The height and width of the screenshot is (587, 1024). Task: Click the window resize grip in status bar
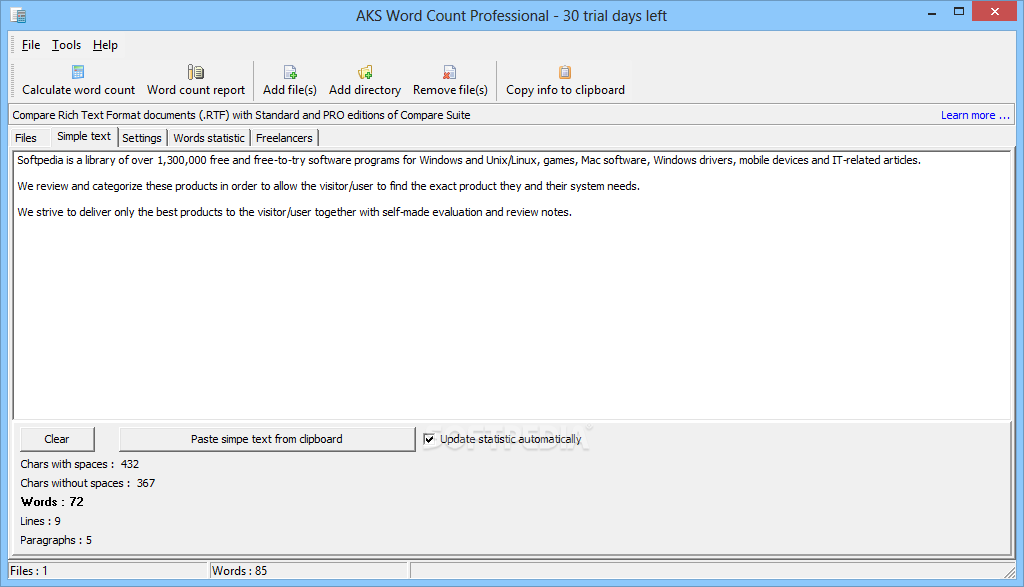1010,572
